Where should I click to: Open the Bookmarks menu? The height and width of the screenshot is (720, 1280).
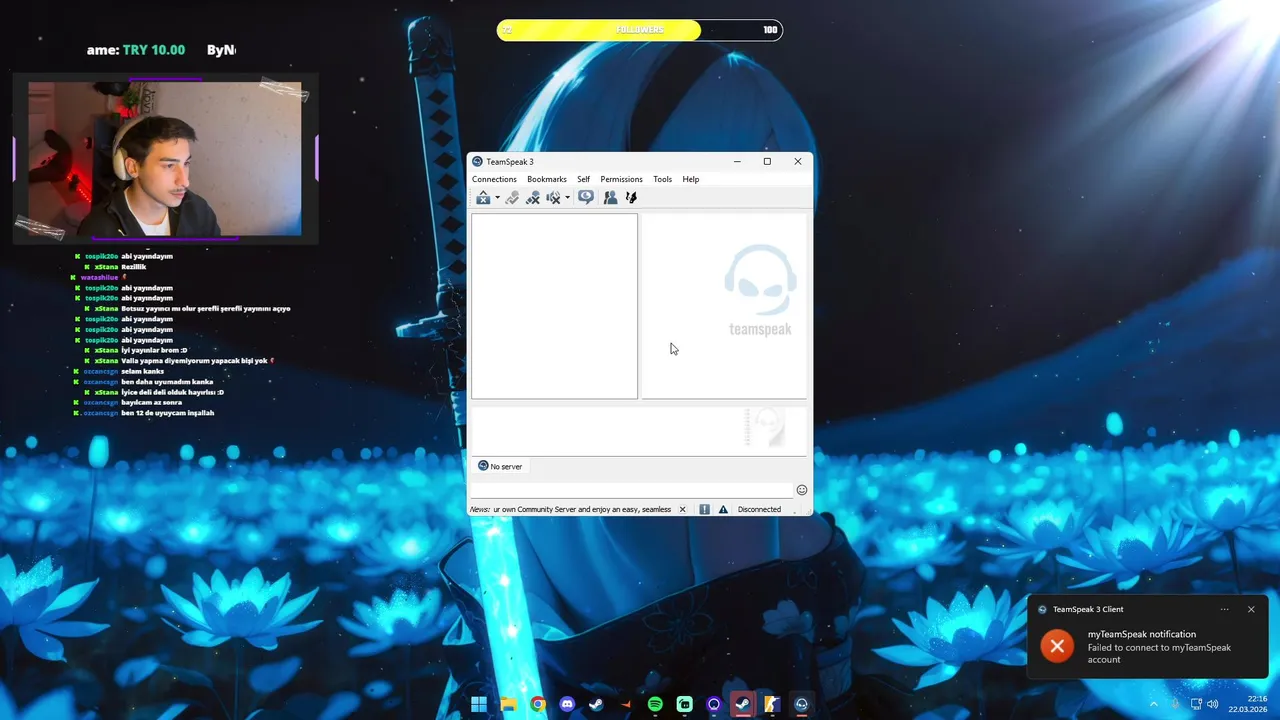pos(547,179)
